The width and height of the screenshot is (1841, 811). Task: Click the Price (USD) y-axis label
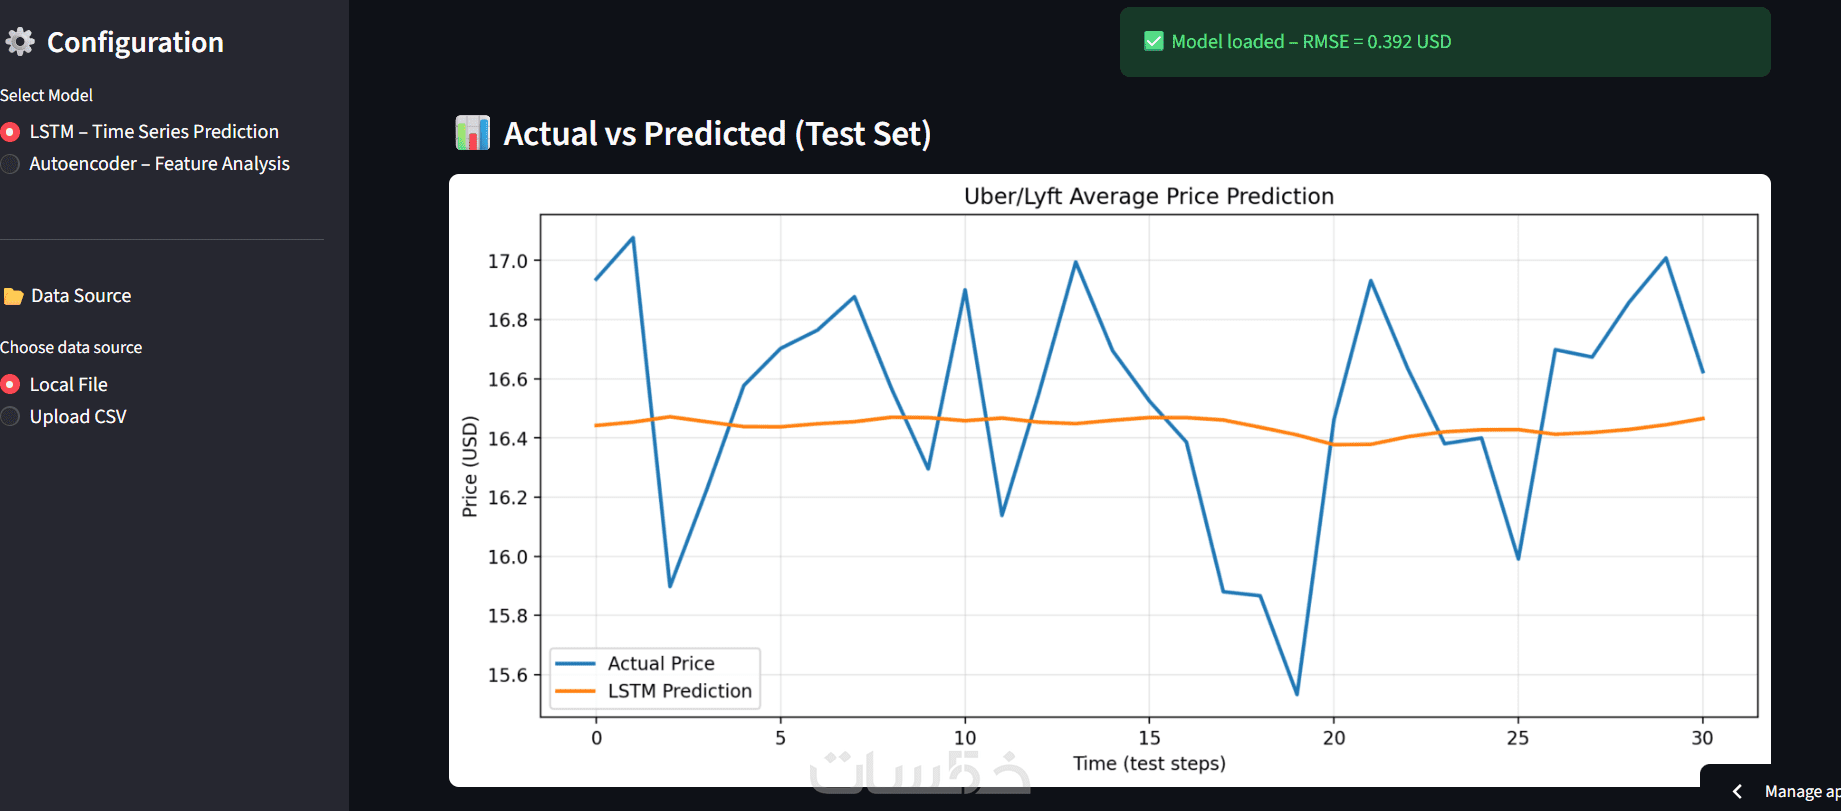469,466
